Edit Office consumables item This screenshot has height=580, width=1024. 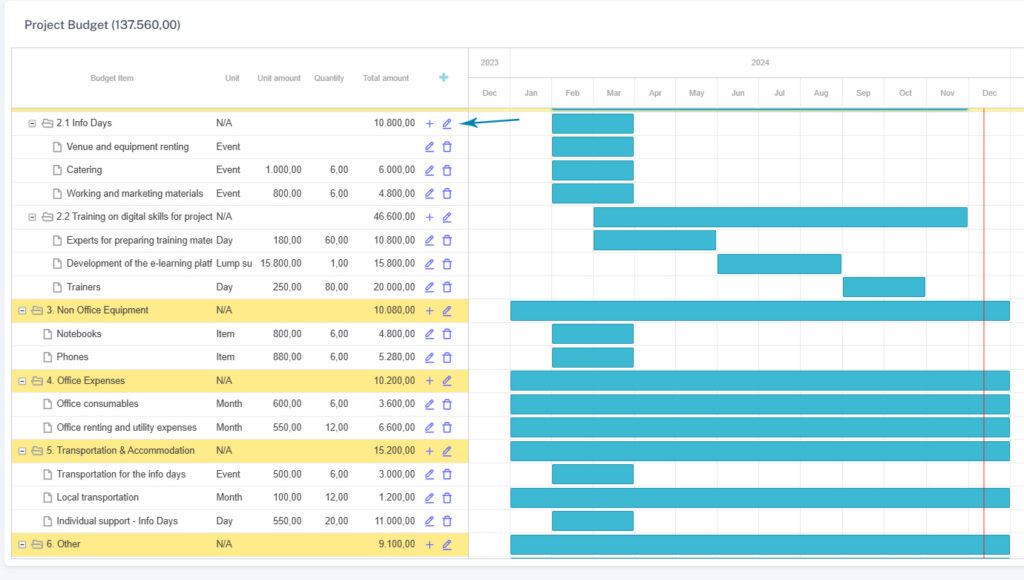coord(429,404)
